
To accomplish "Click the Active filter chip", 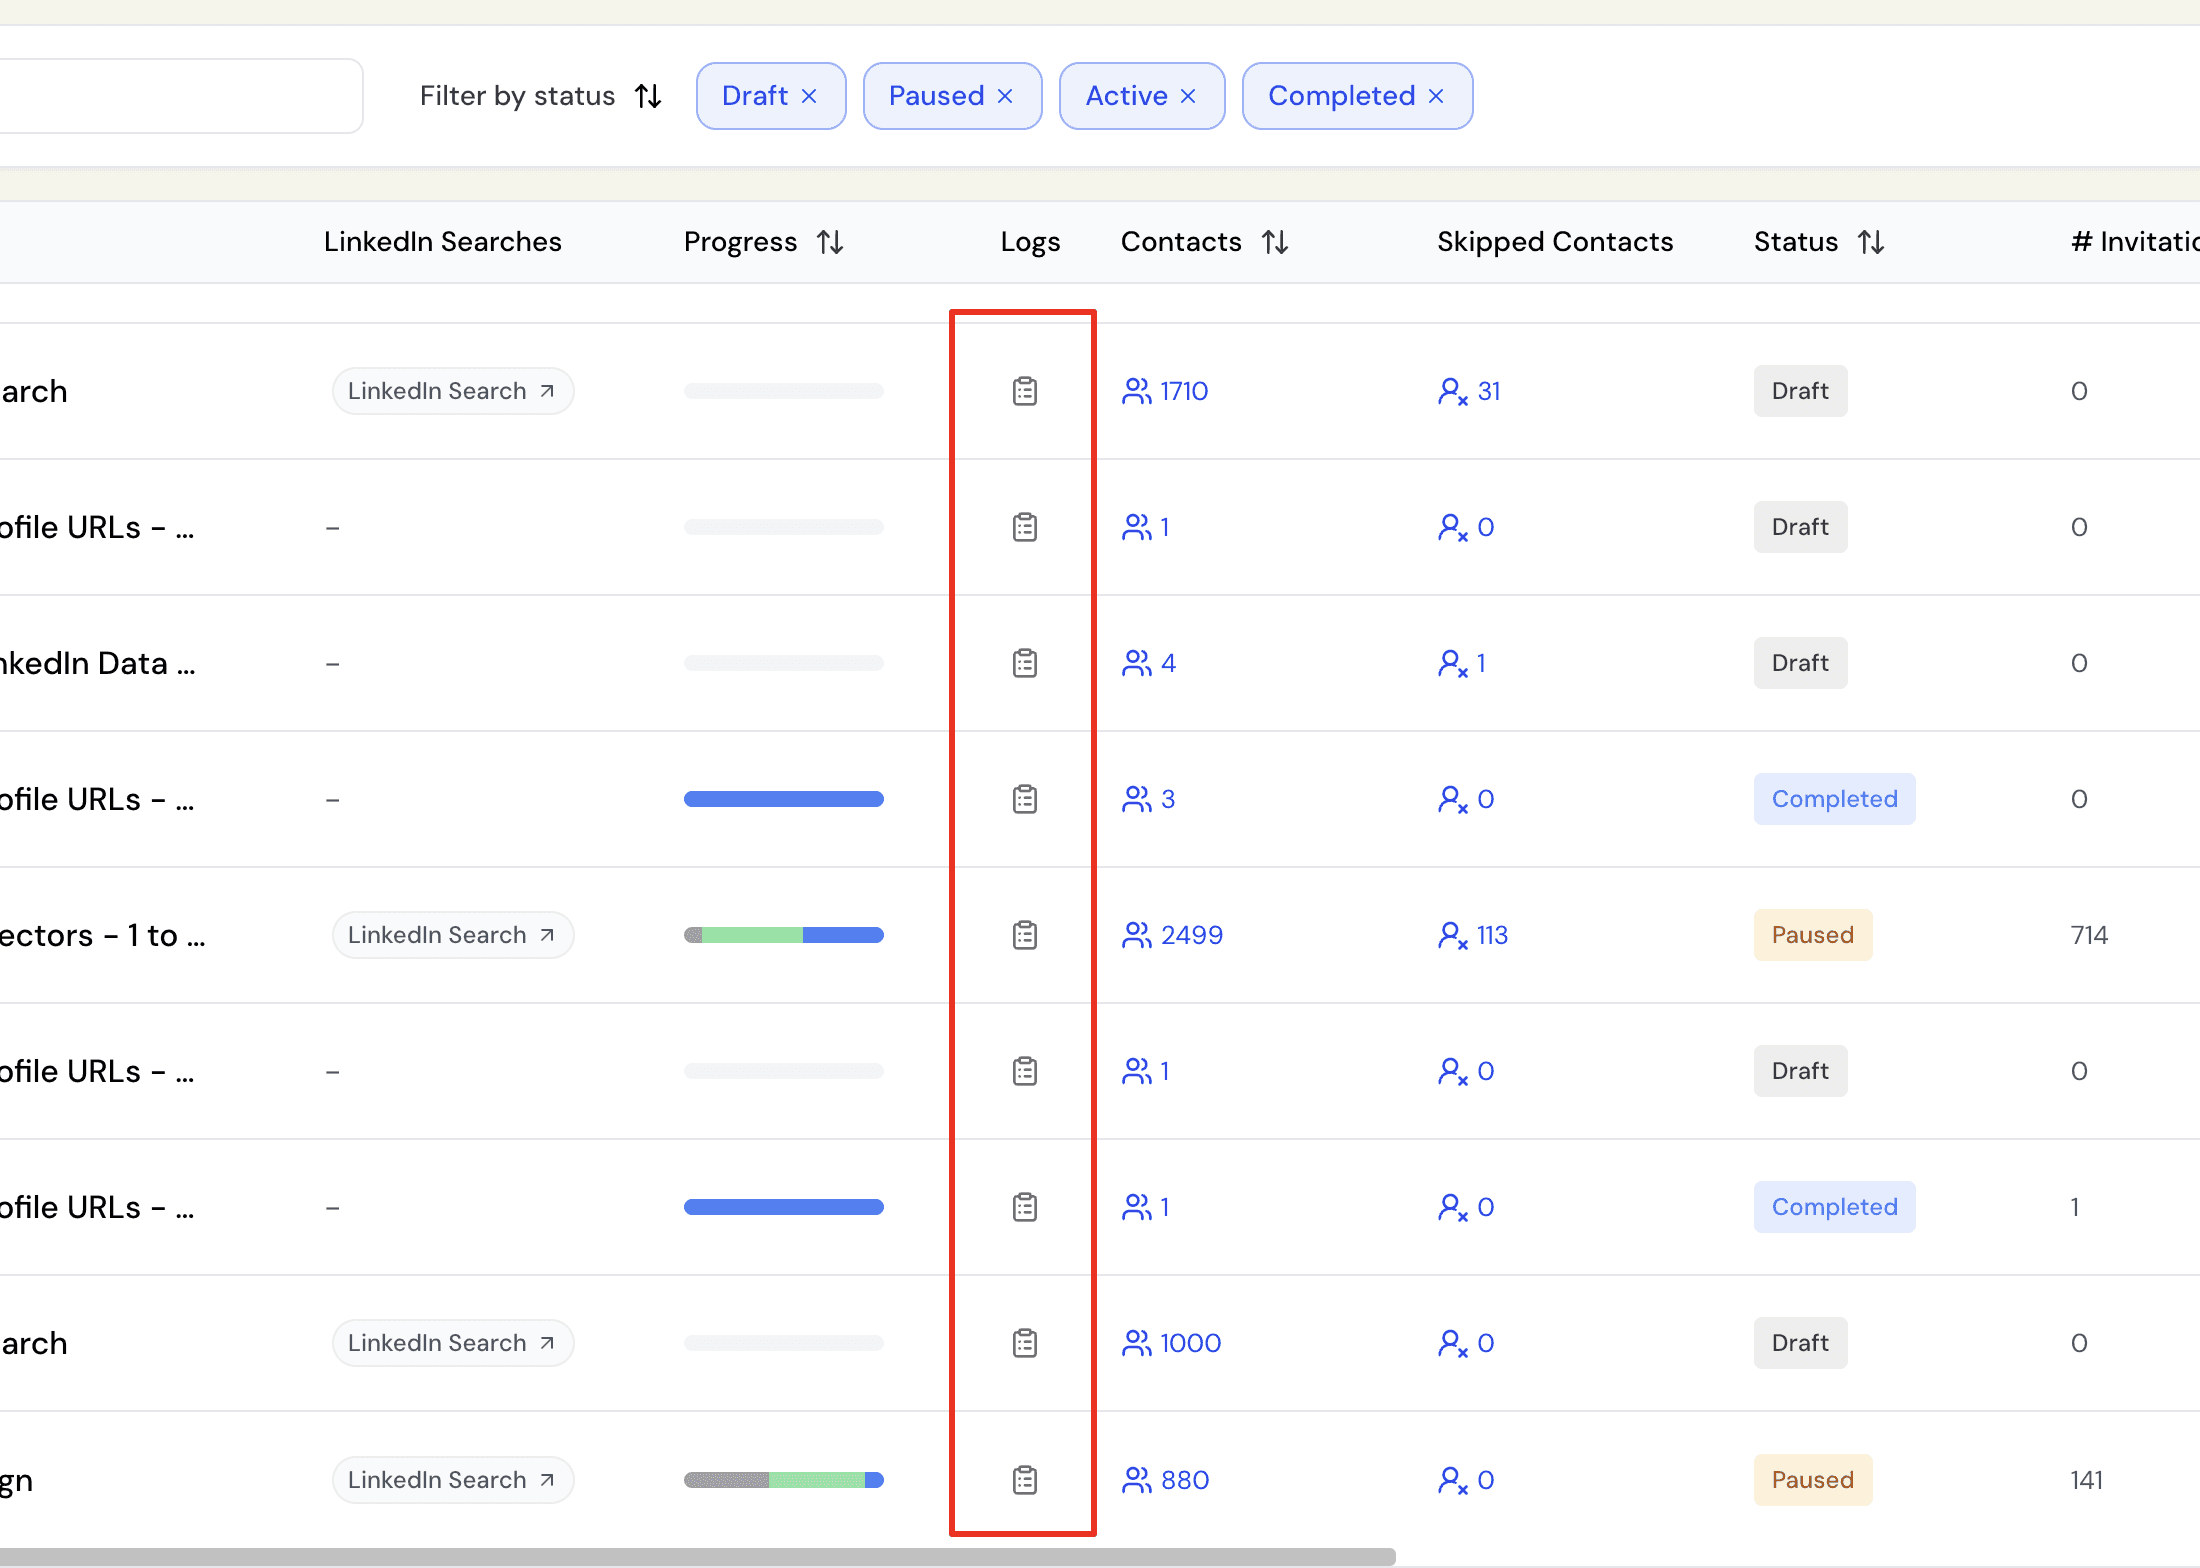I will pos(1127,95).
